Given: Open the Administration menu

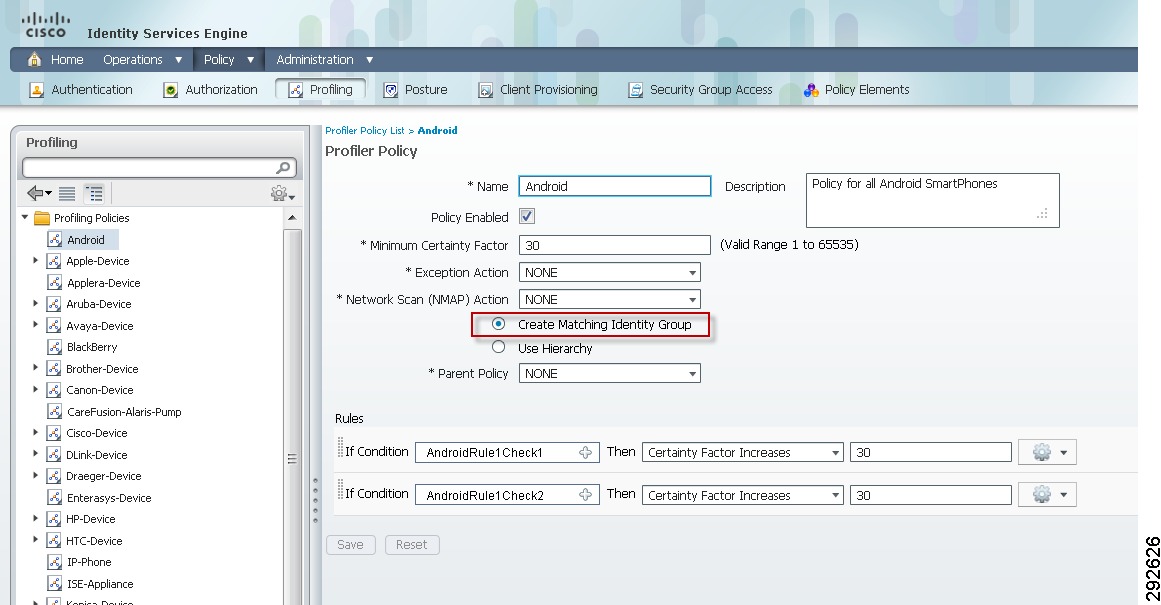Looking at the screenshot, I should click(324, 59).
